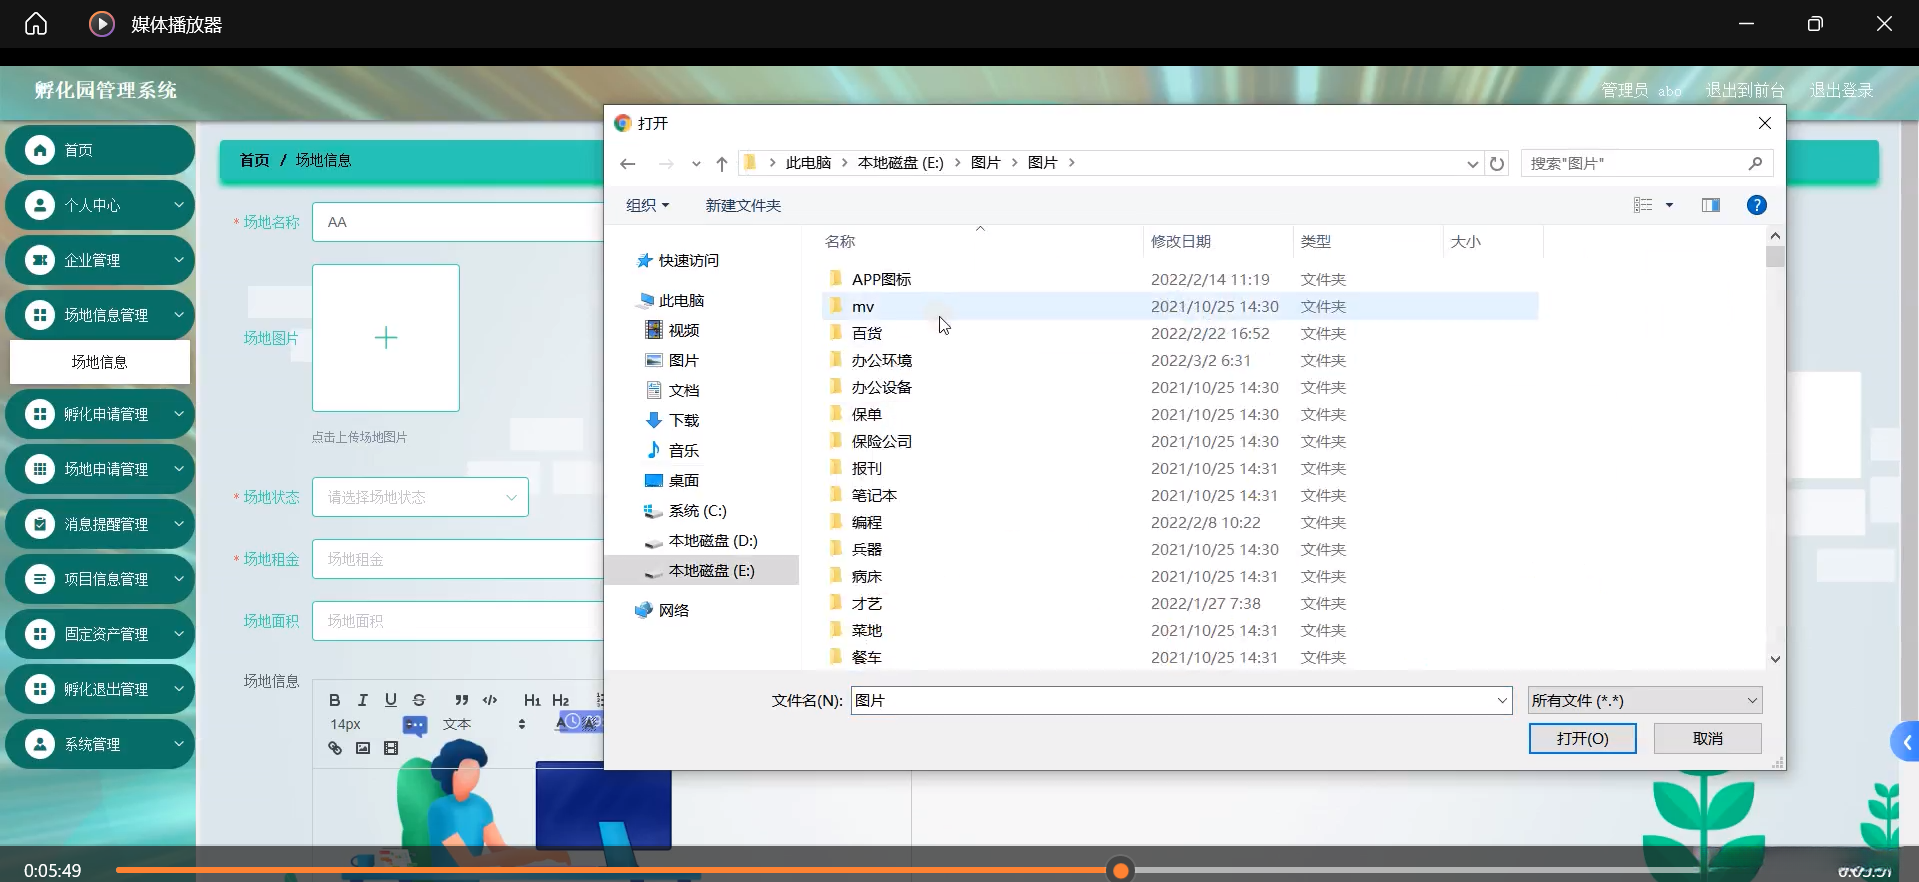
Task: Click the 取消 button
Action: click(1708, 738)
